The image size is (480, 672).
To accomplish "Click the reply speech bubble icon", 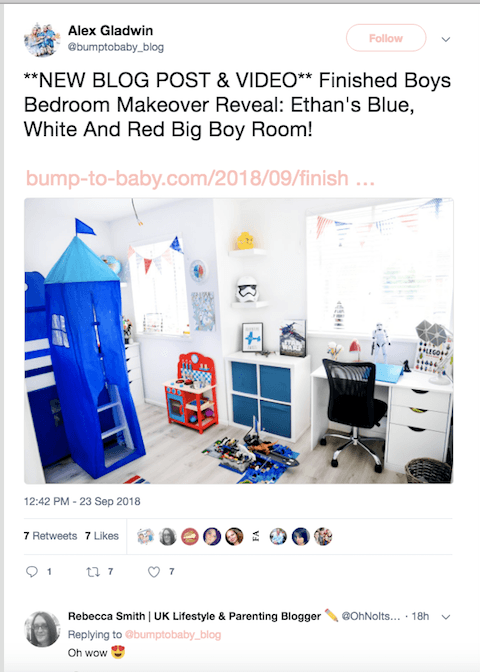I will coord(32,571).
